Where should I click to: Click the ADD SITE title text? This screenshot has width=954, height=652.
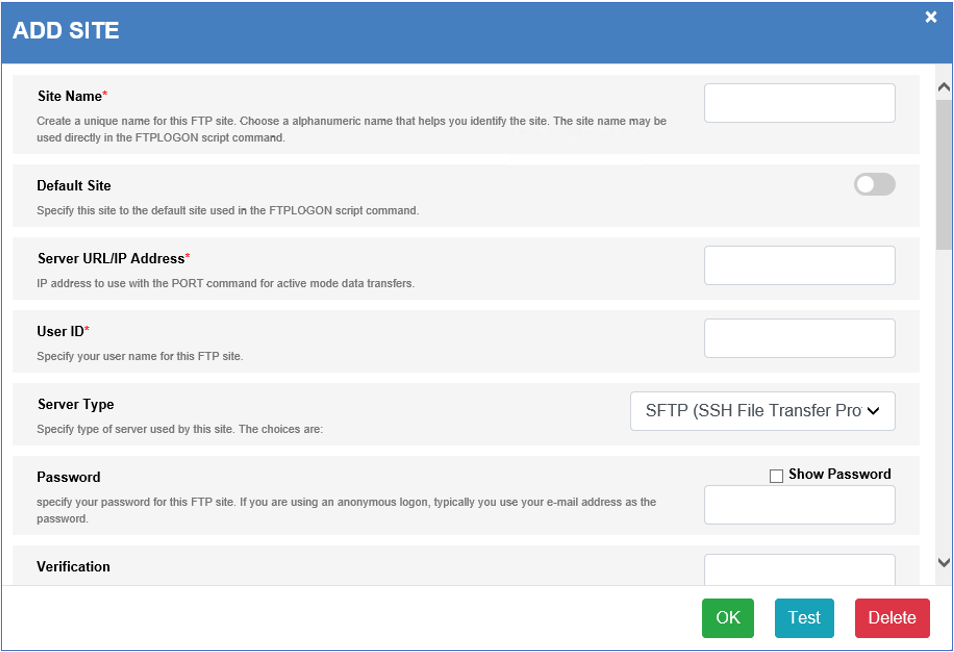tap(66, 30)
